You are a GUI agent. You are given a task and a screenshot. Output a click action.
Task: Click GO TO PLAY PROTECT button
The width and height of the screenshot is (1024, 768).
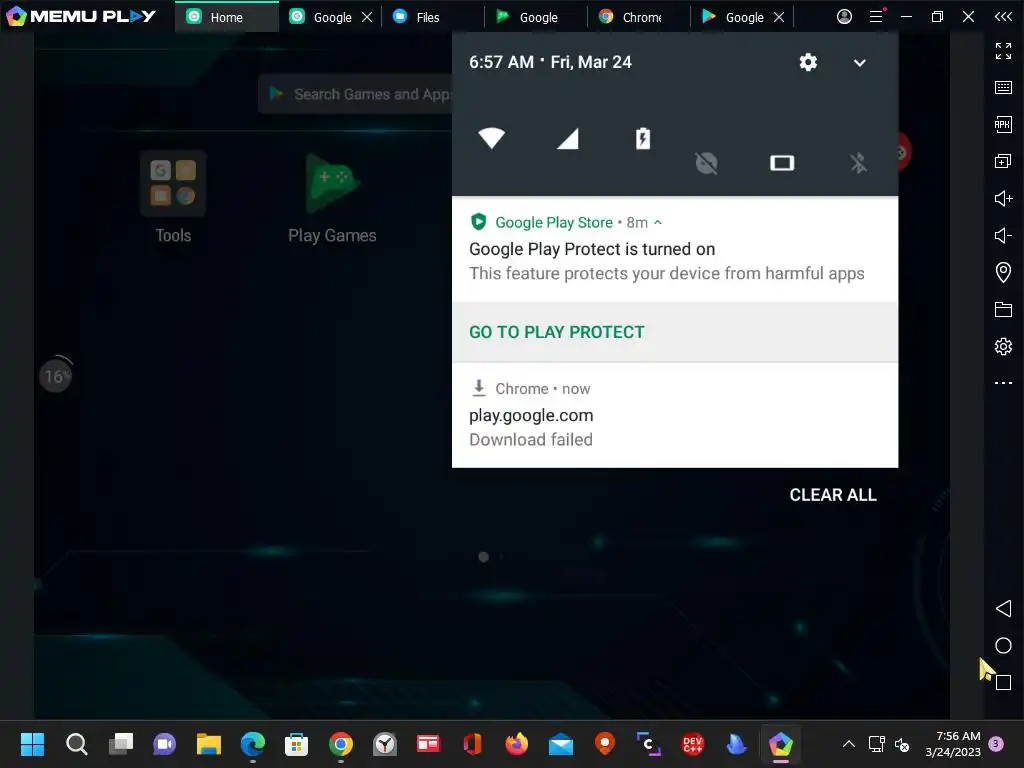[556, 332]
